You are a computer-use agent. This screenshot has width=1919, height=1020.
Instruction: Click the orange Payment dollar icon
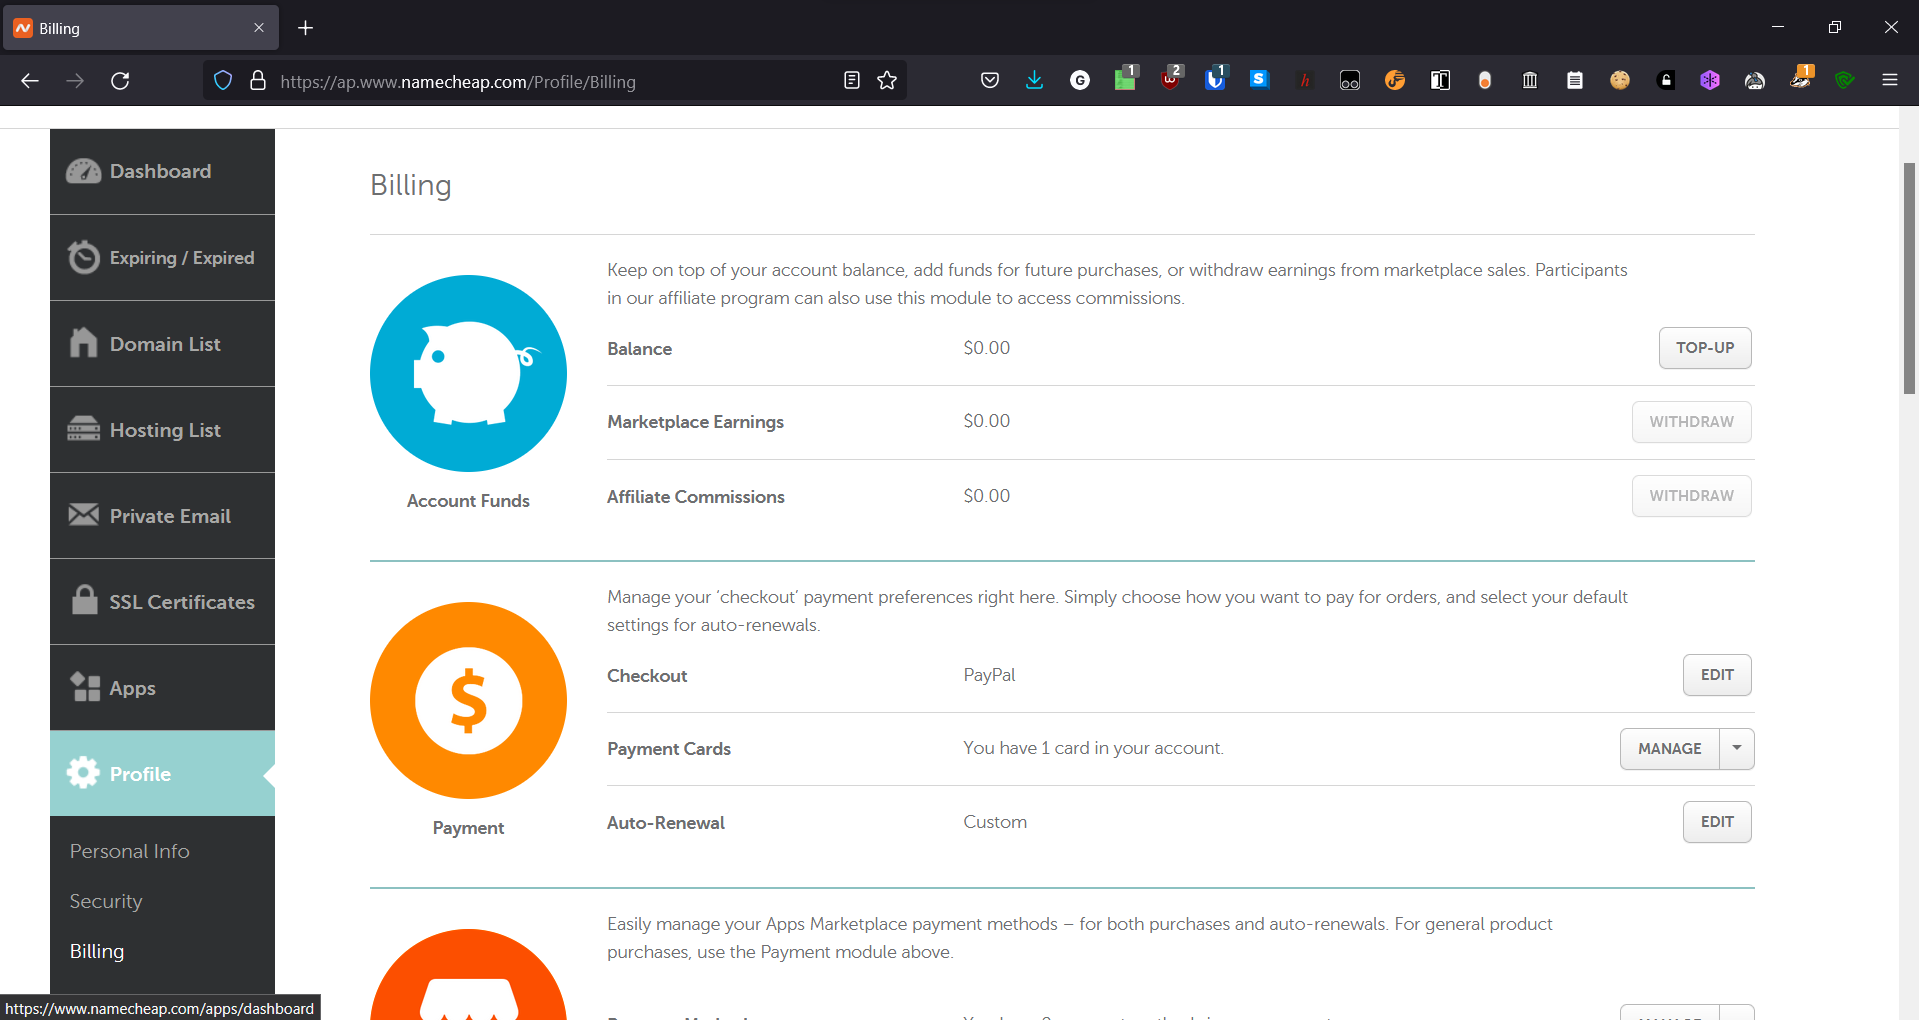468,700
